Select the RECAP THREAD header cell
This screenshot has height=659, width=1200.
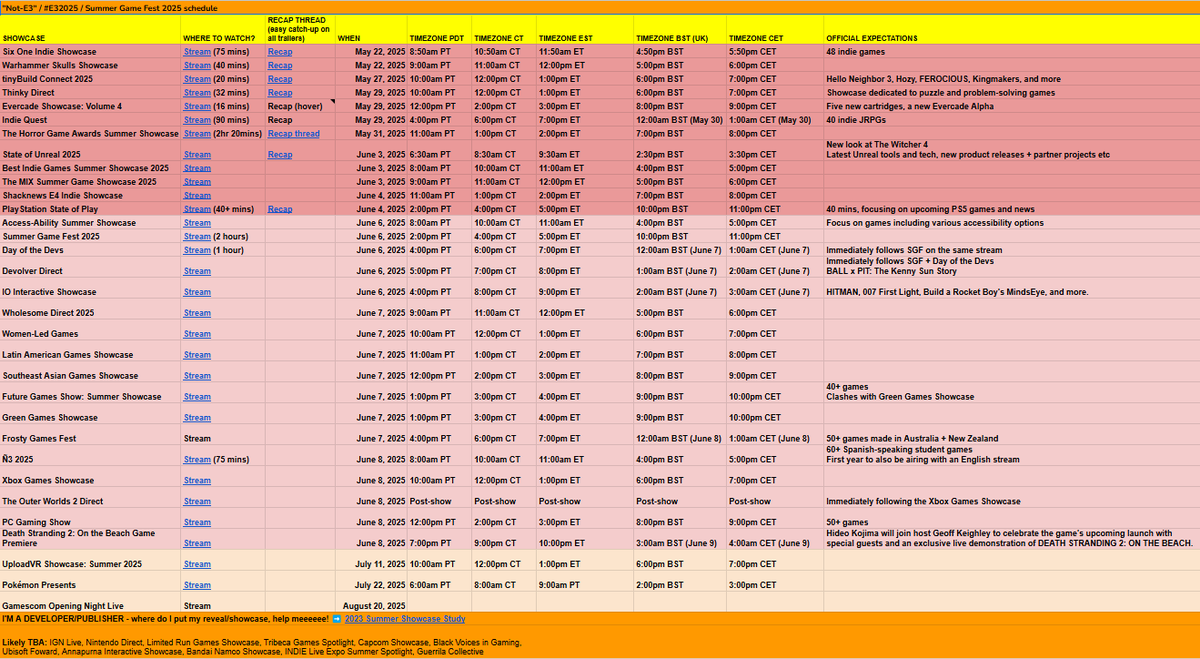coord(300,30)
